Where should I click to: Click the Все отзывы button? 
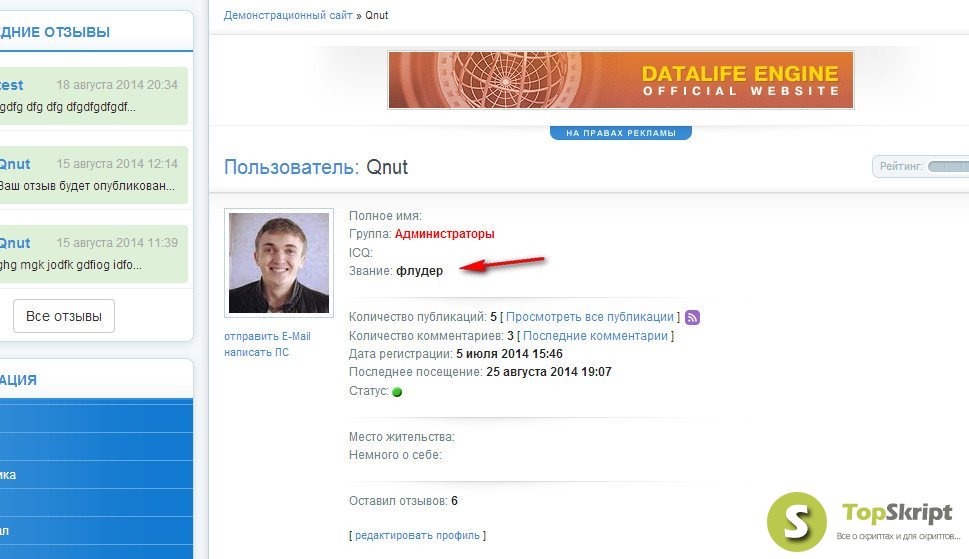pos(64,316)
